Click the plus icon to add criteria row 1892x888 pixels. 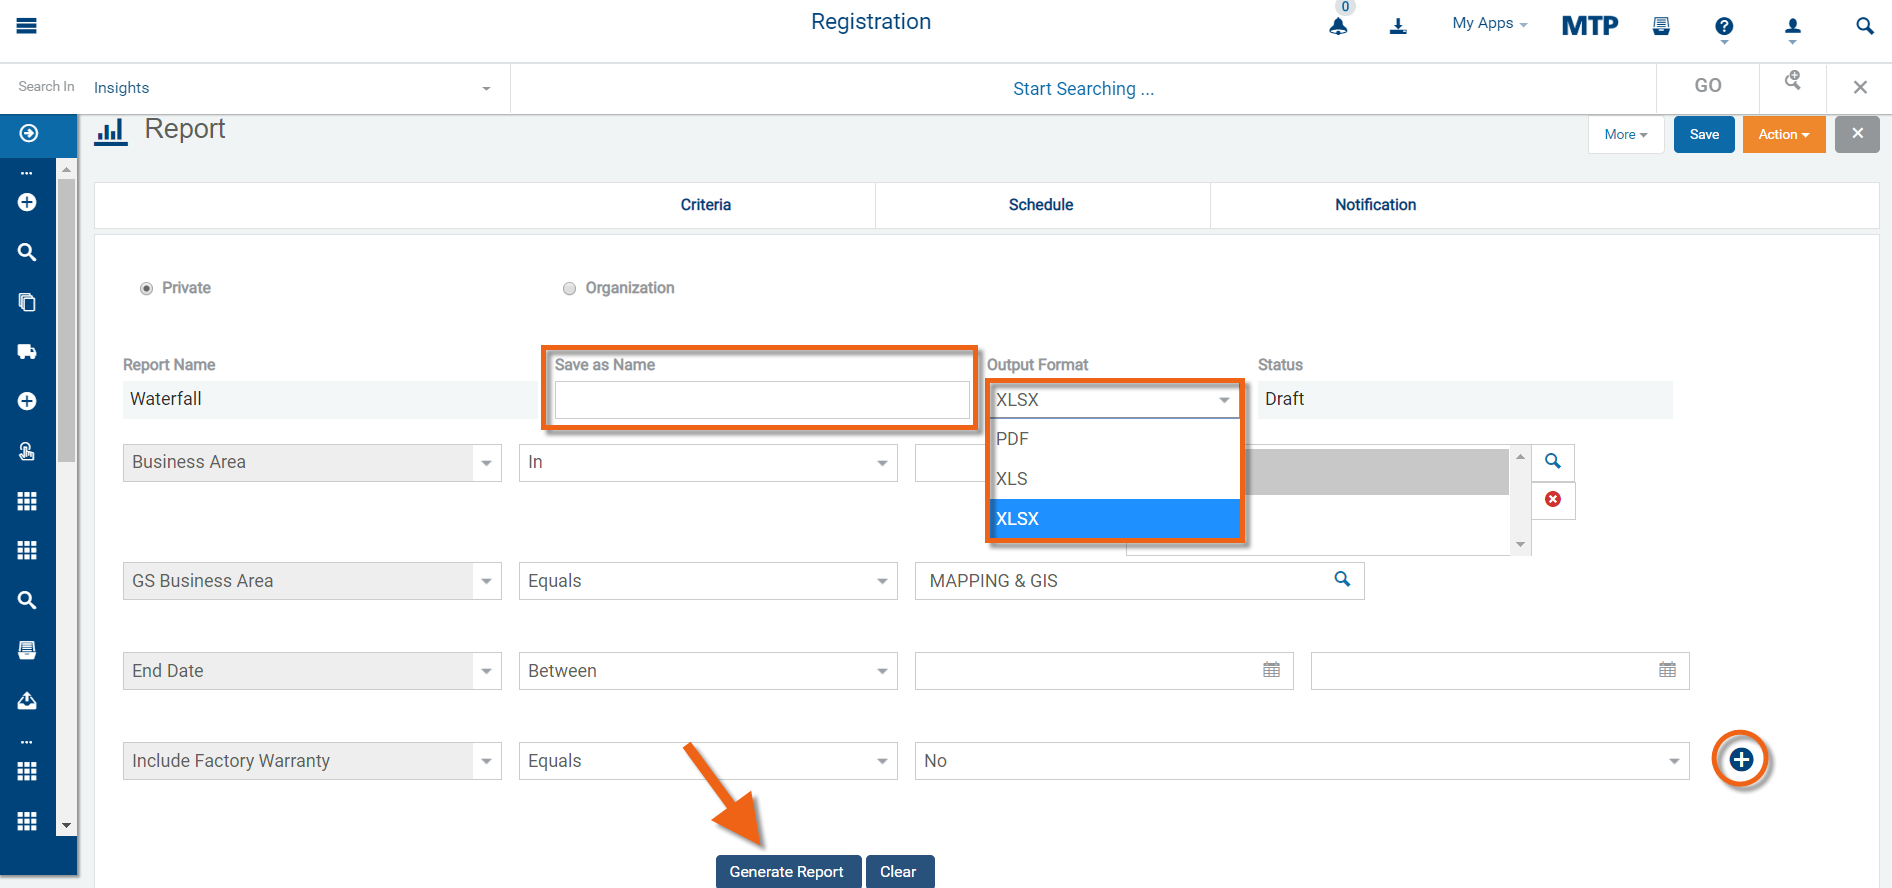pos(1741,760)
